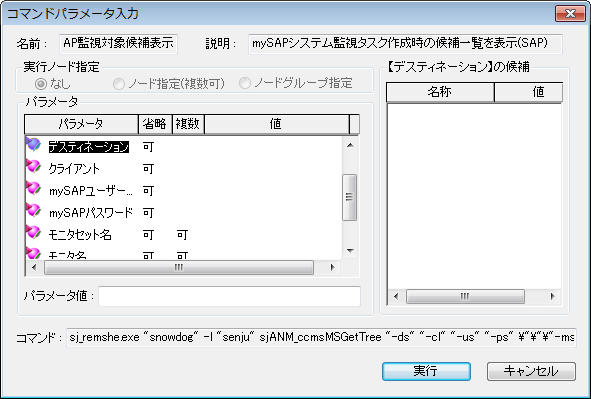The image size is (591, 399).
Task: Click the パラメータ値 input field
Action: (230, 296)
